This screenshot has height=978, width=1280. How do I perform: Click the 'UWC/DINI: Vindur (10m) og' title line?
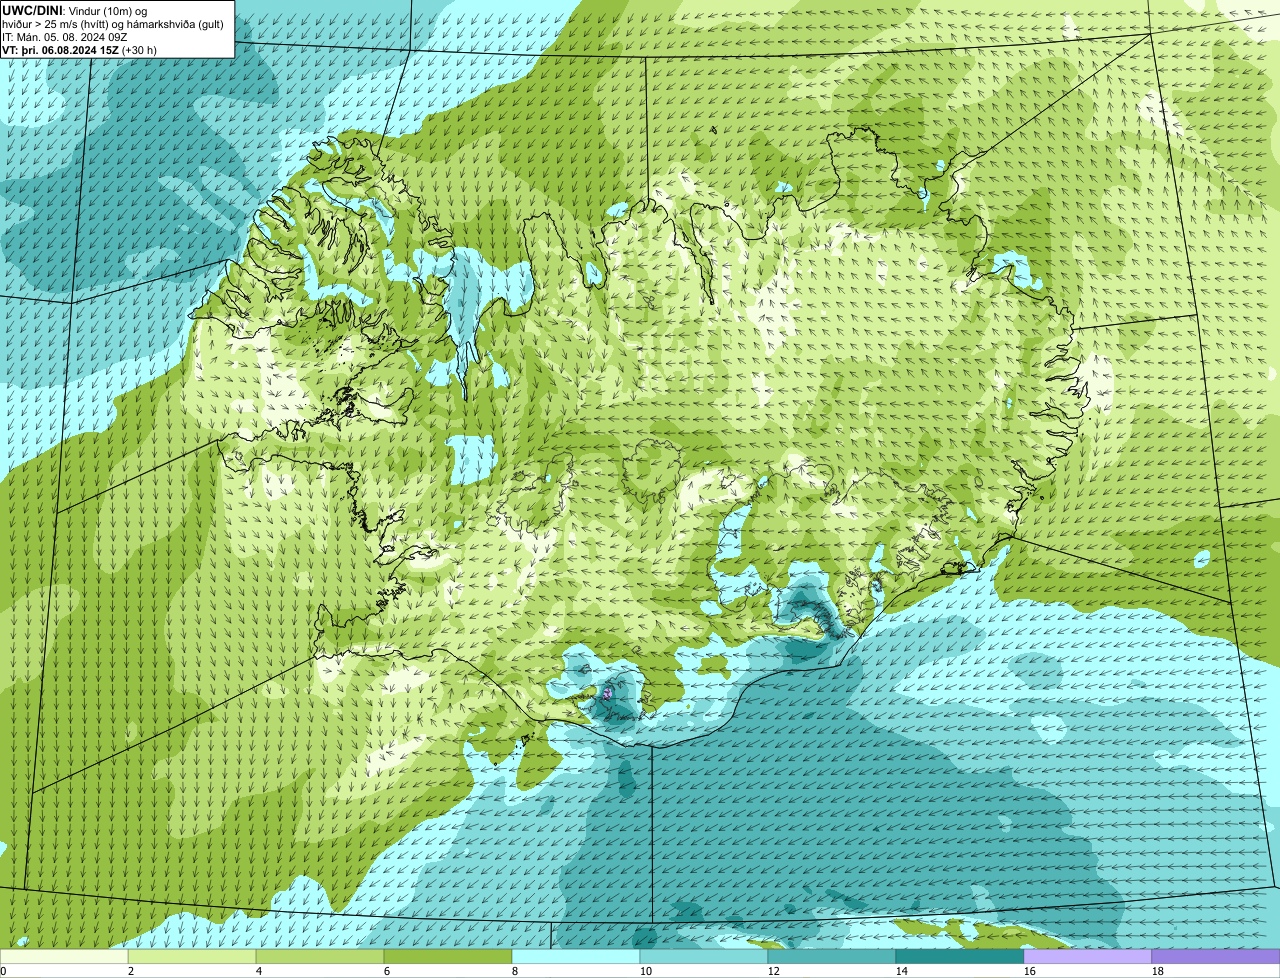pyautogui.click(x=74, y=10)
